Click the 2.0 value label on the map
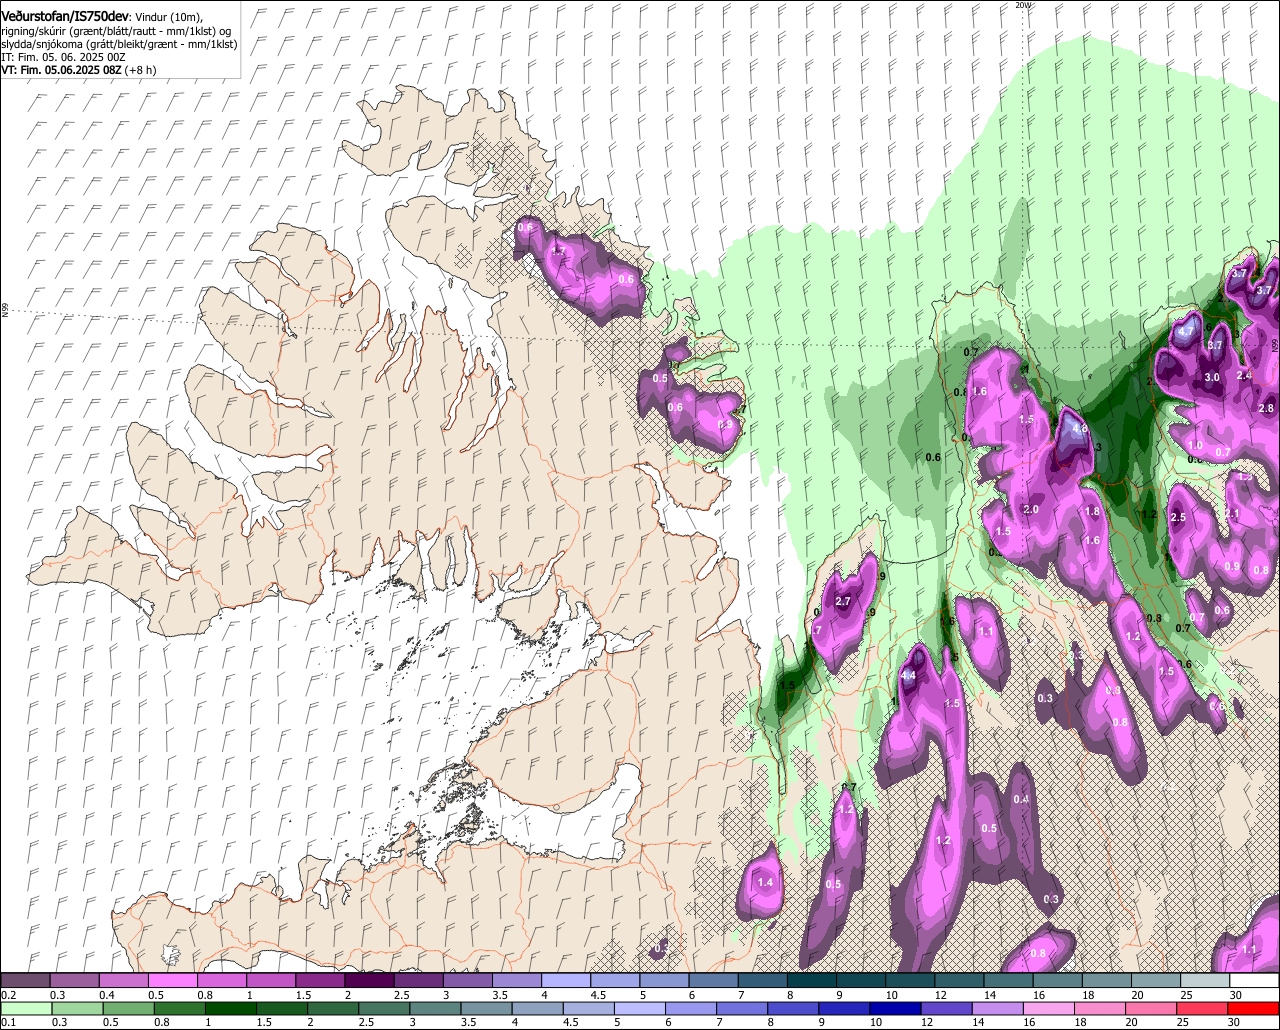 pyautogui.click(x=1032, y=510)
